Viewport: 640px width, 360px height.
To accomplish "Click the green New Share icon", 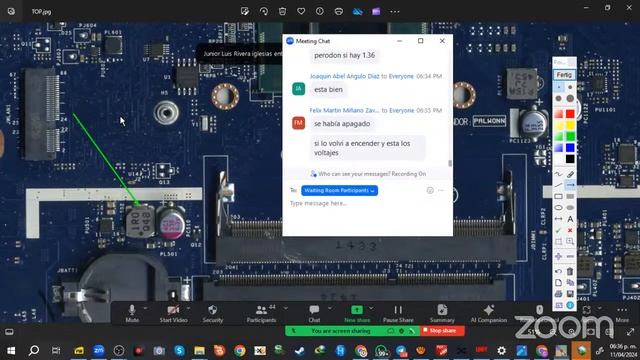I will pos(357,310).
